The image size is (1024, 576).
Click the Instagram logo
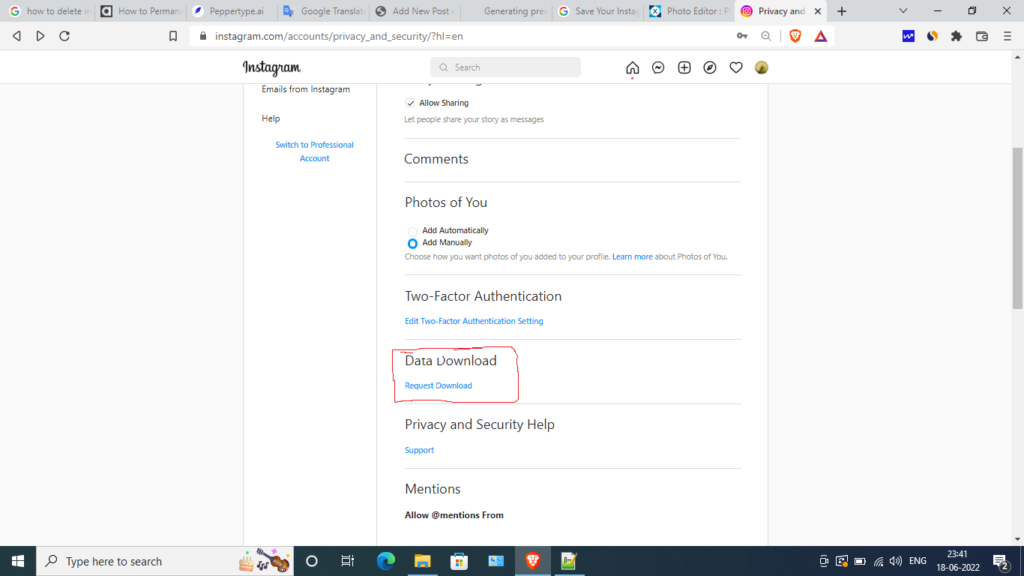point(272,67)
